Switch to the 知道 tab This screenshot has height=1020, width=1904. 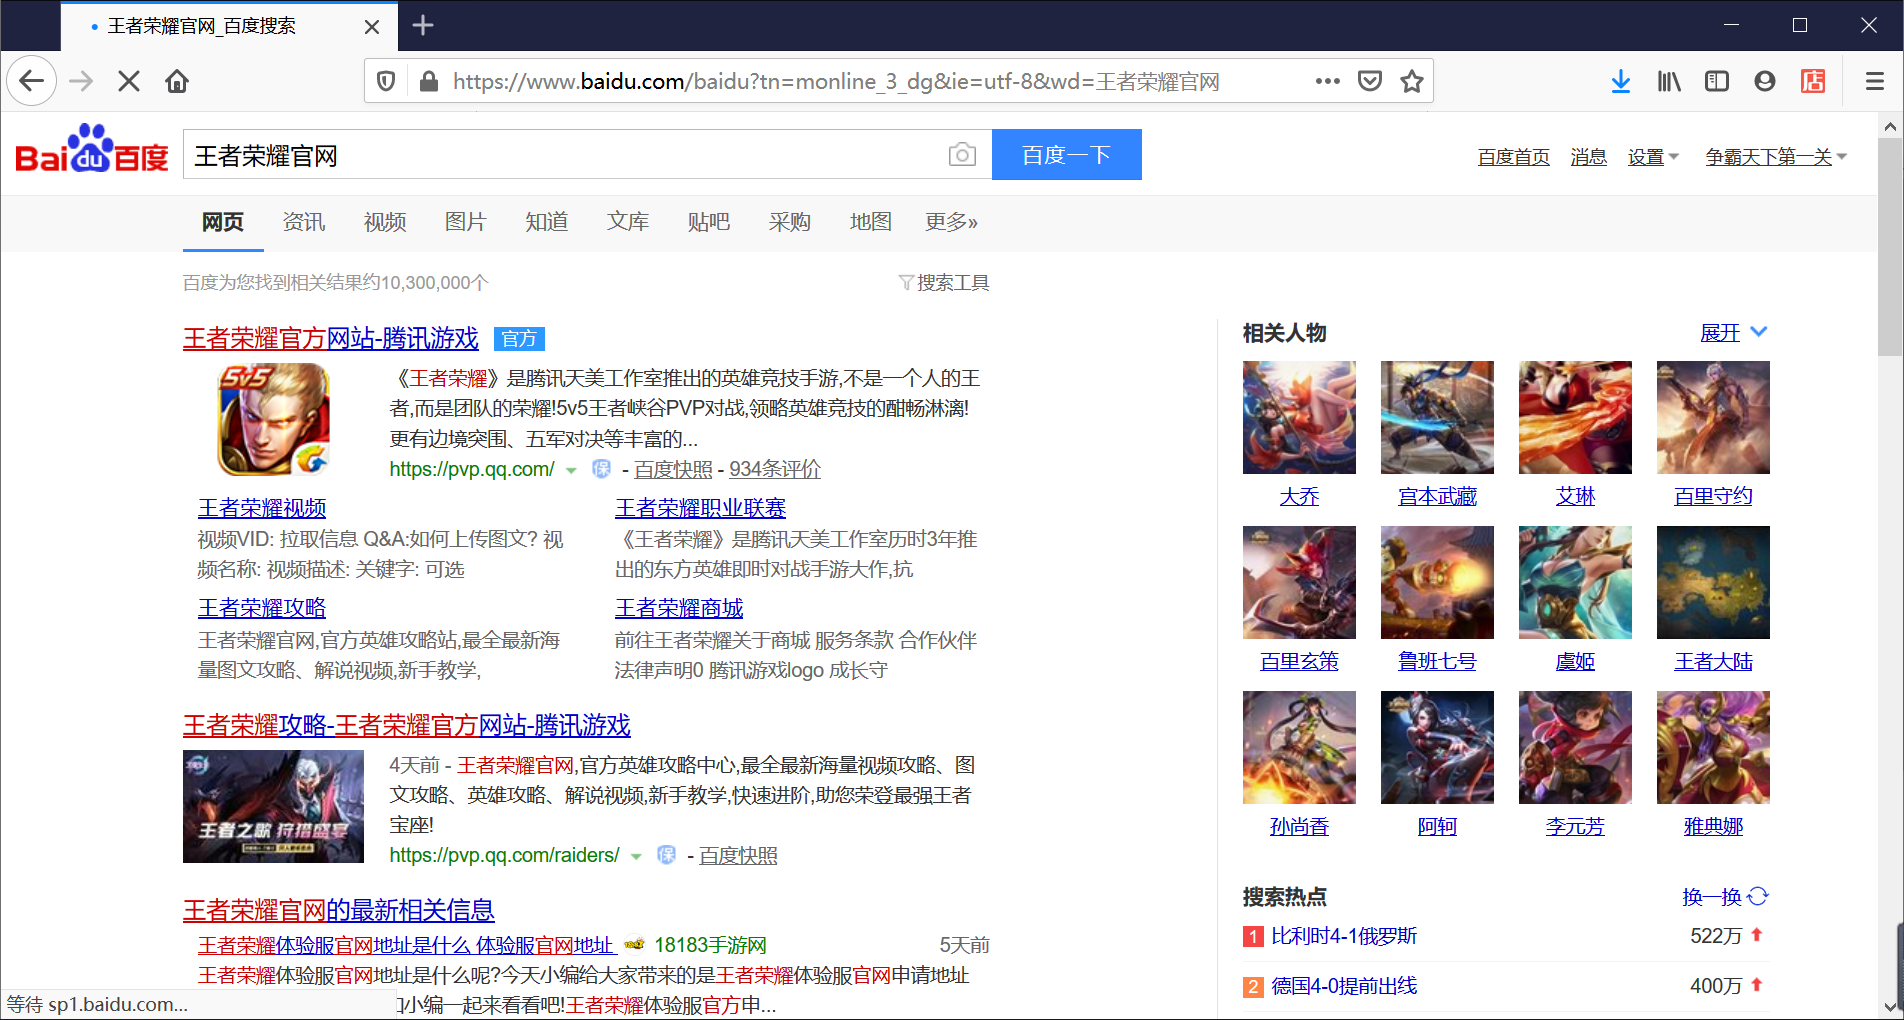coord(547,222)
